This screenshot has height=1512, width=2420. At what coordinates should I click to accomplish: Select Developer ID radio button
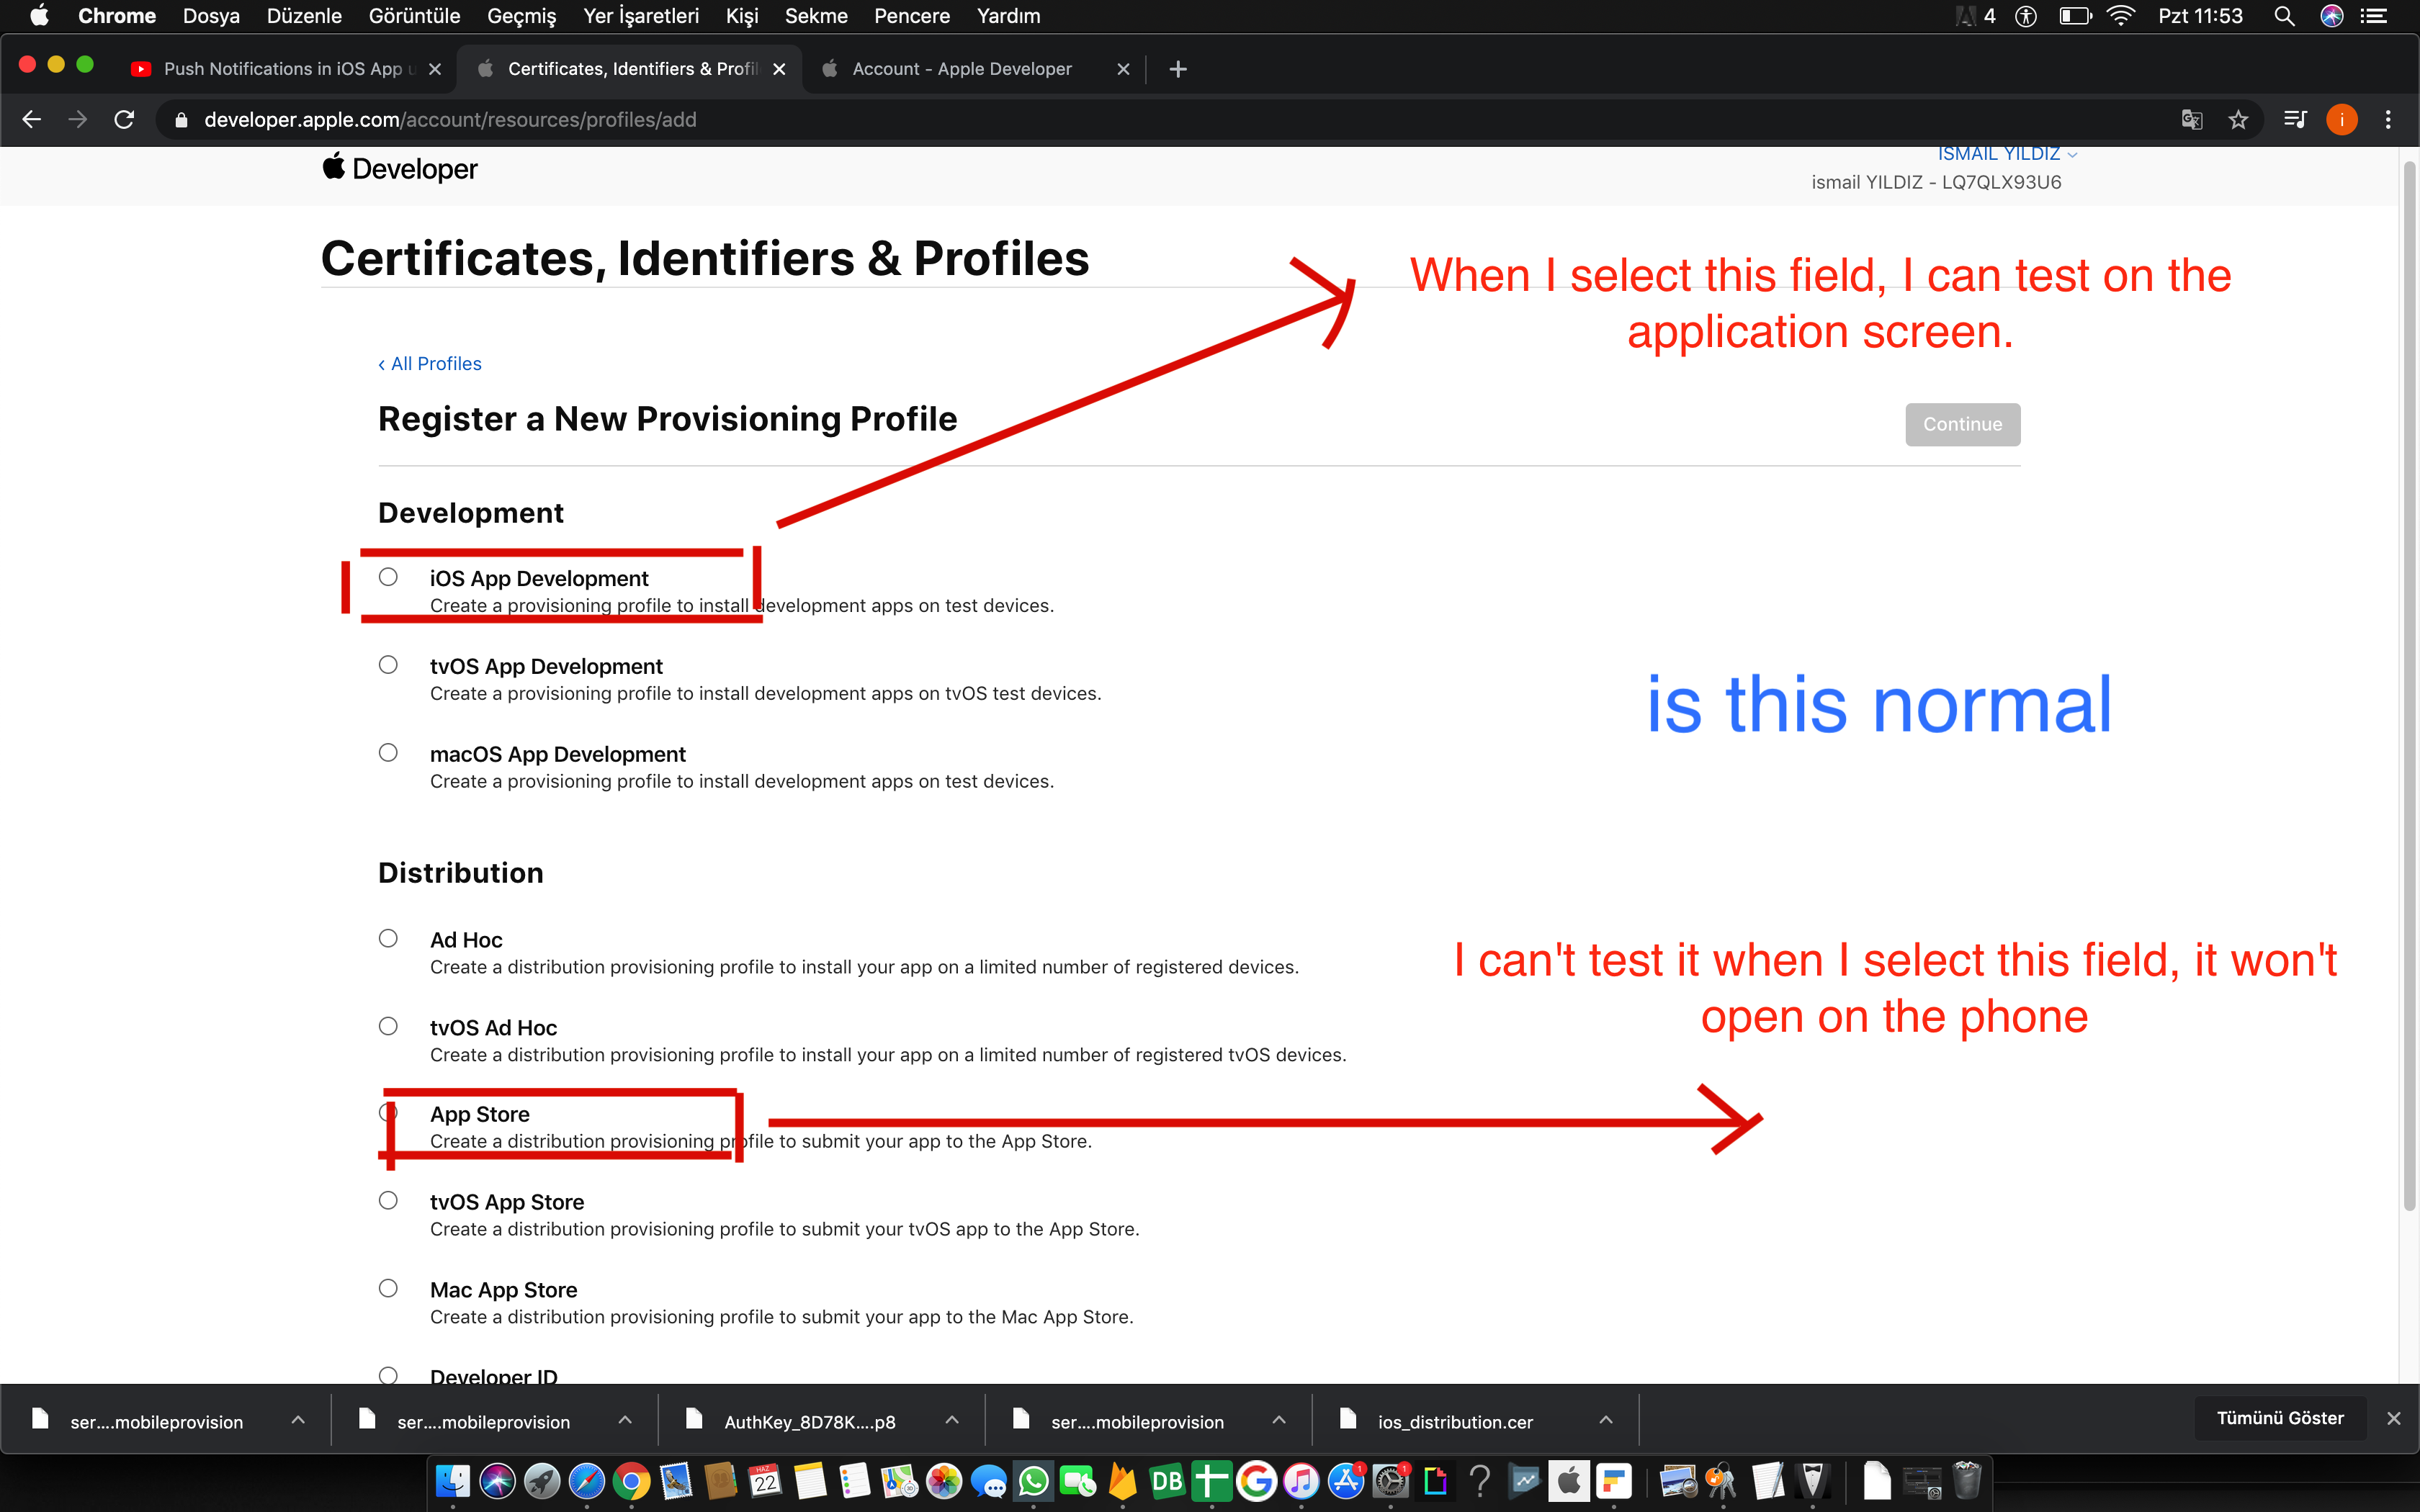(388, 1375)
